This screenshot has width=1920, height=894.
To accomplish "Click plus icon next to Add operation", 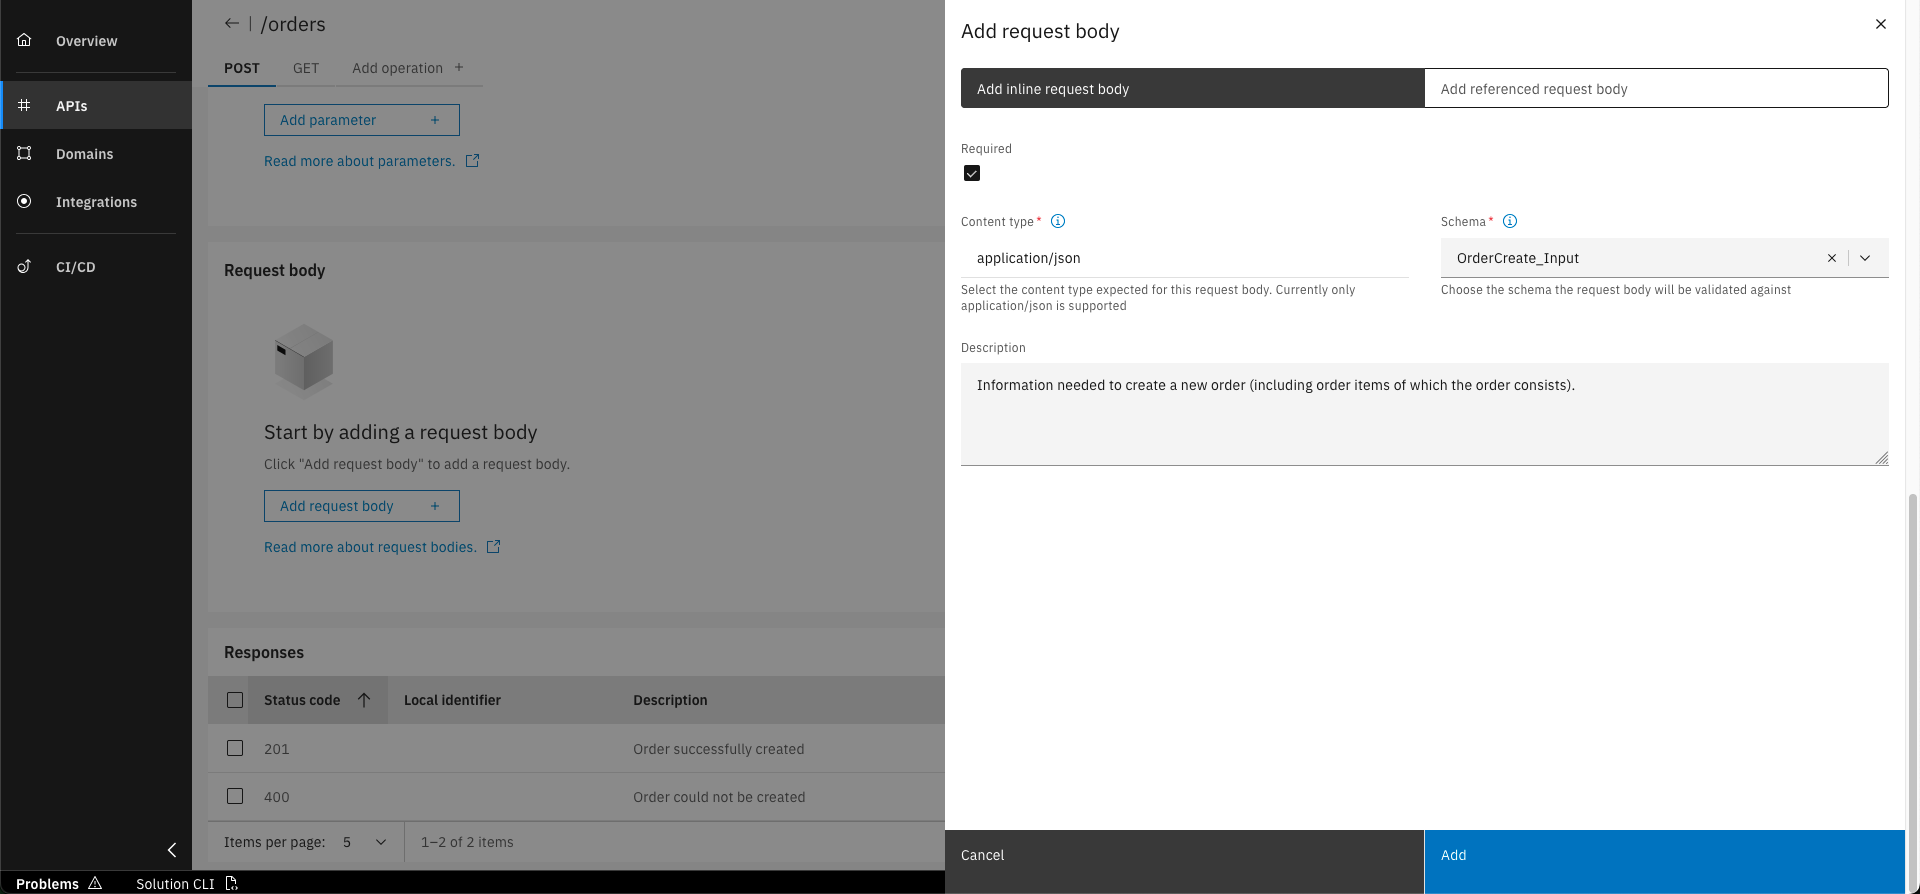I will pyautogui.click(x=459, y=67).
